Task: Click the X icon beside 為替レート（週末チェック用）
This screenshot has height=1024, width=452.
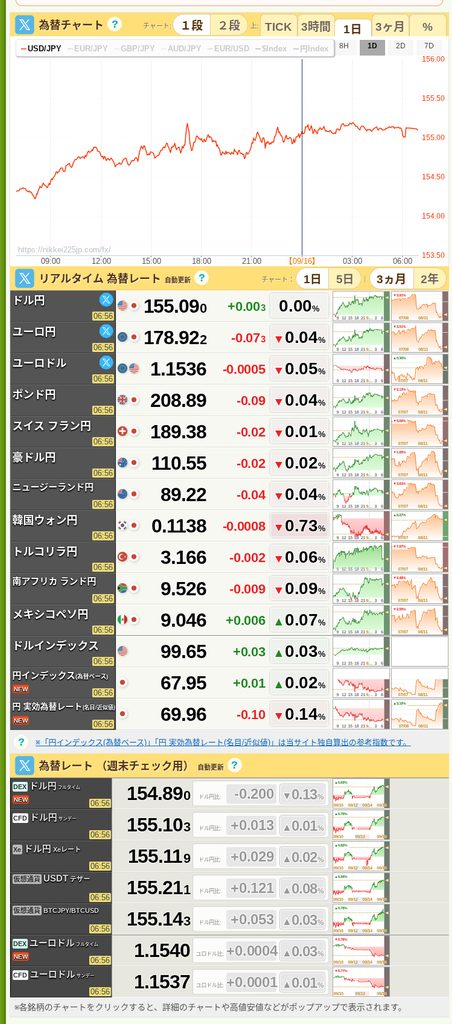Action: pyautogui.click(x=25, y=765)
